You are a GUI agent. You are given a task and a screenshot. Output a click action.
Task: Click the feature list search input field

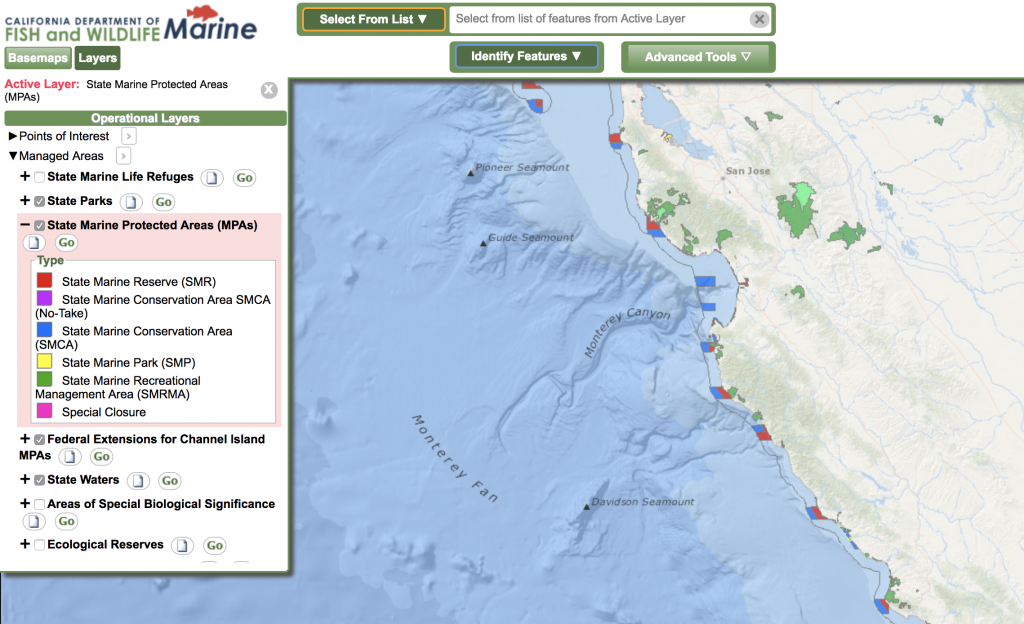tap(598, 19)
